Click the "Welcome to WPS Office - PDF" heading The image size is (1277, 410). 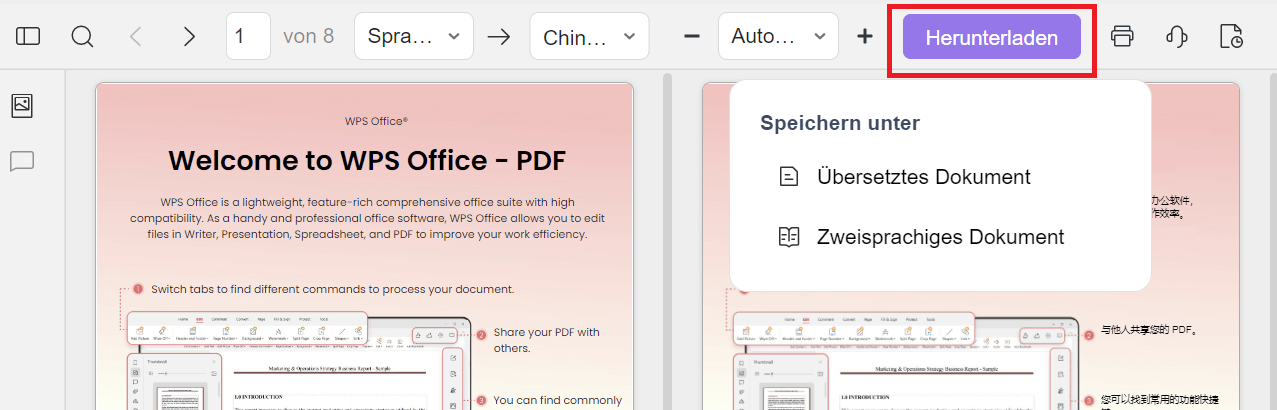coord(367,160)
